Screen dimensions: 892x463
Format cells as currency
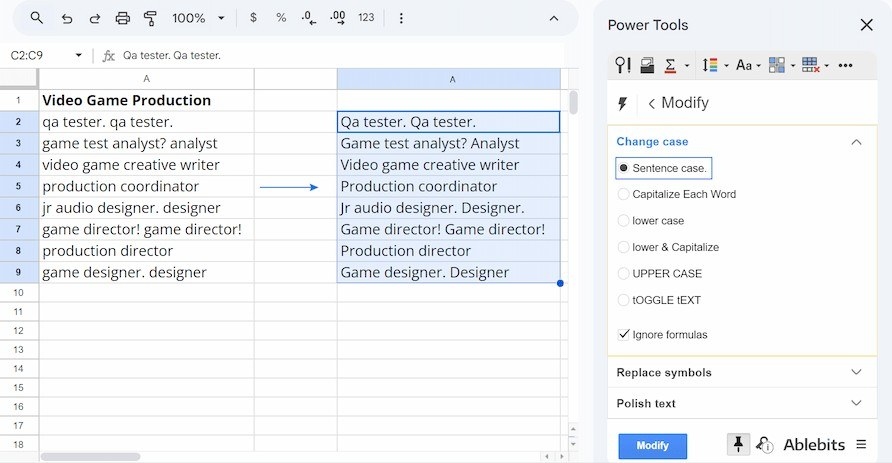pos(253,18)
